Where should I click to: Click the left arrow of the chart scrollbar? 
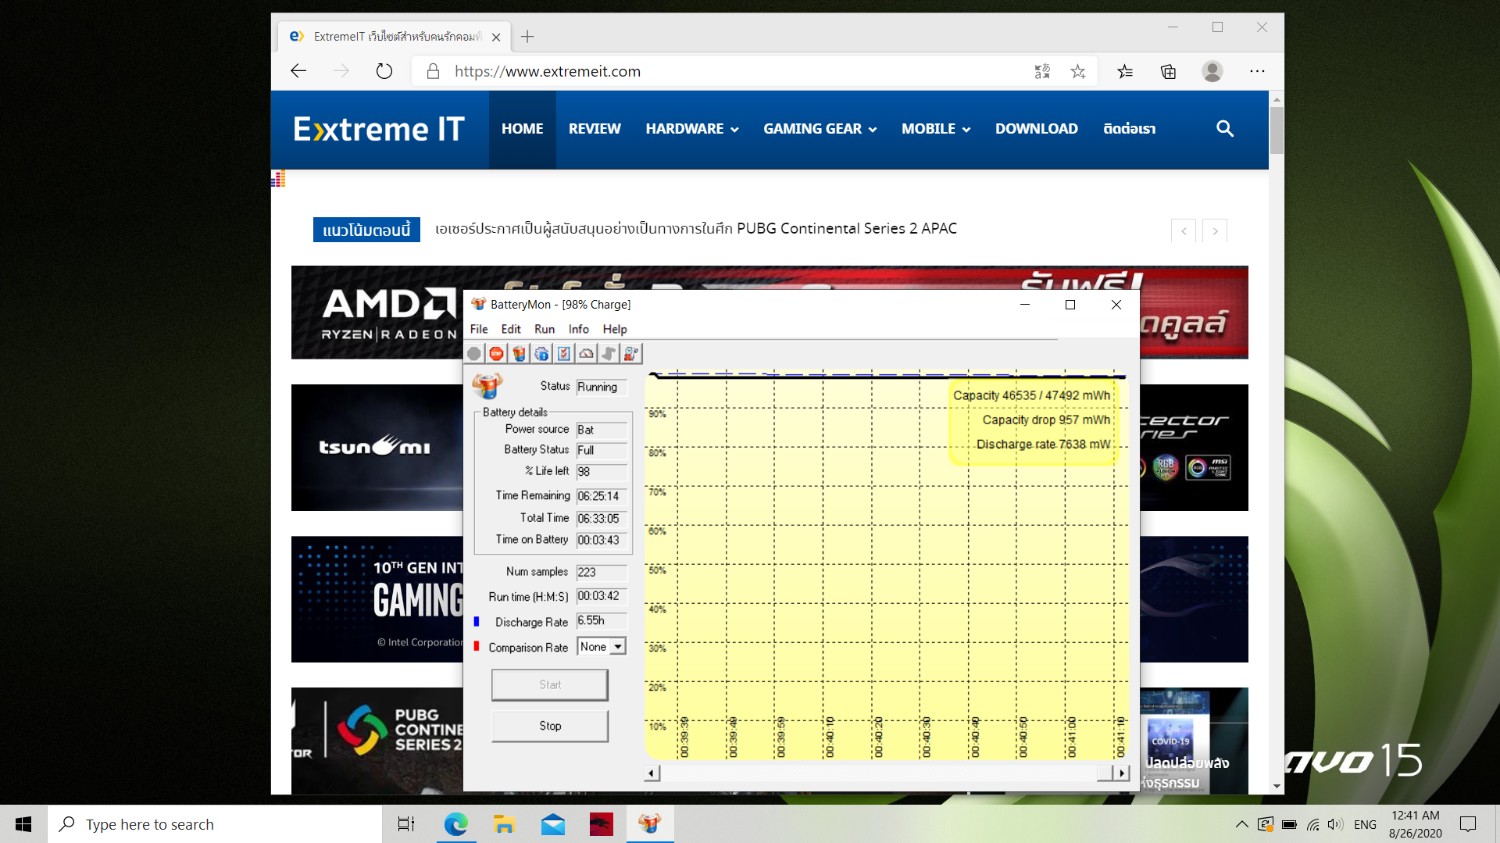pyautogui.click(x=652, y=773)
